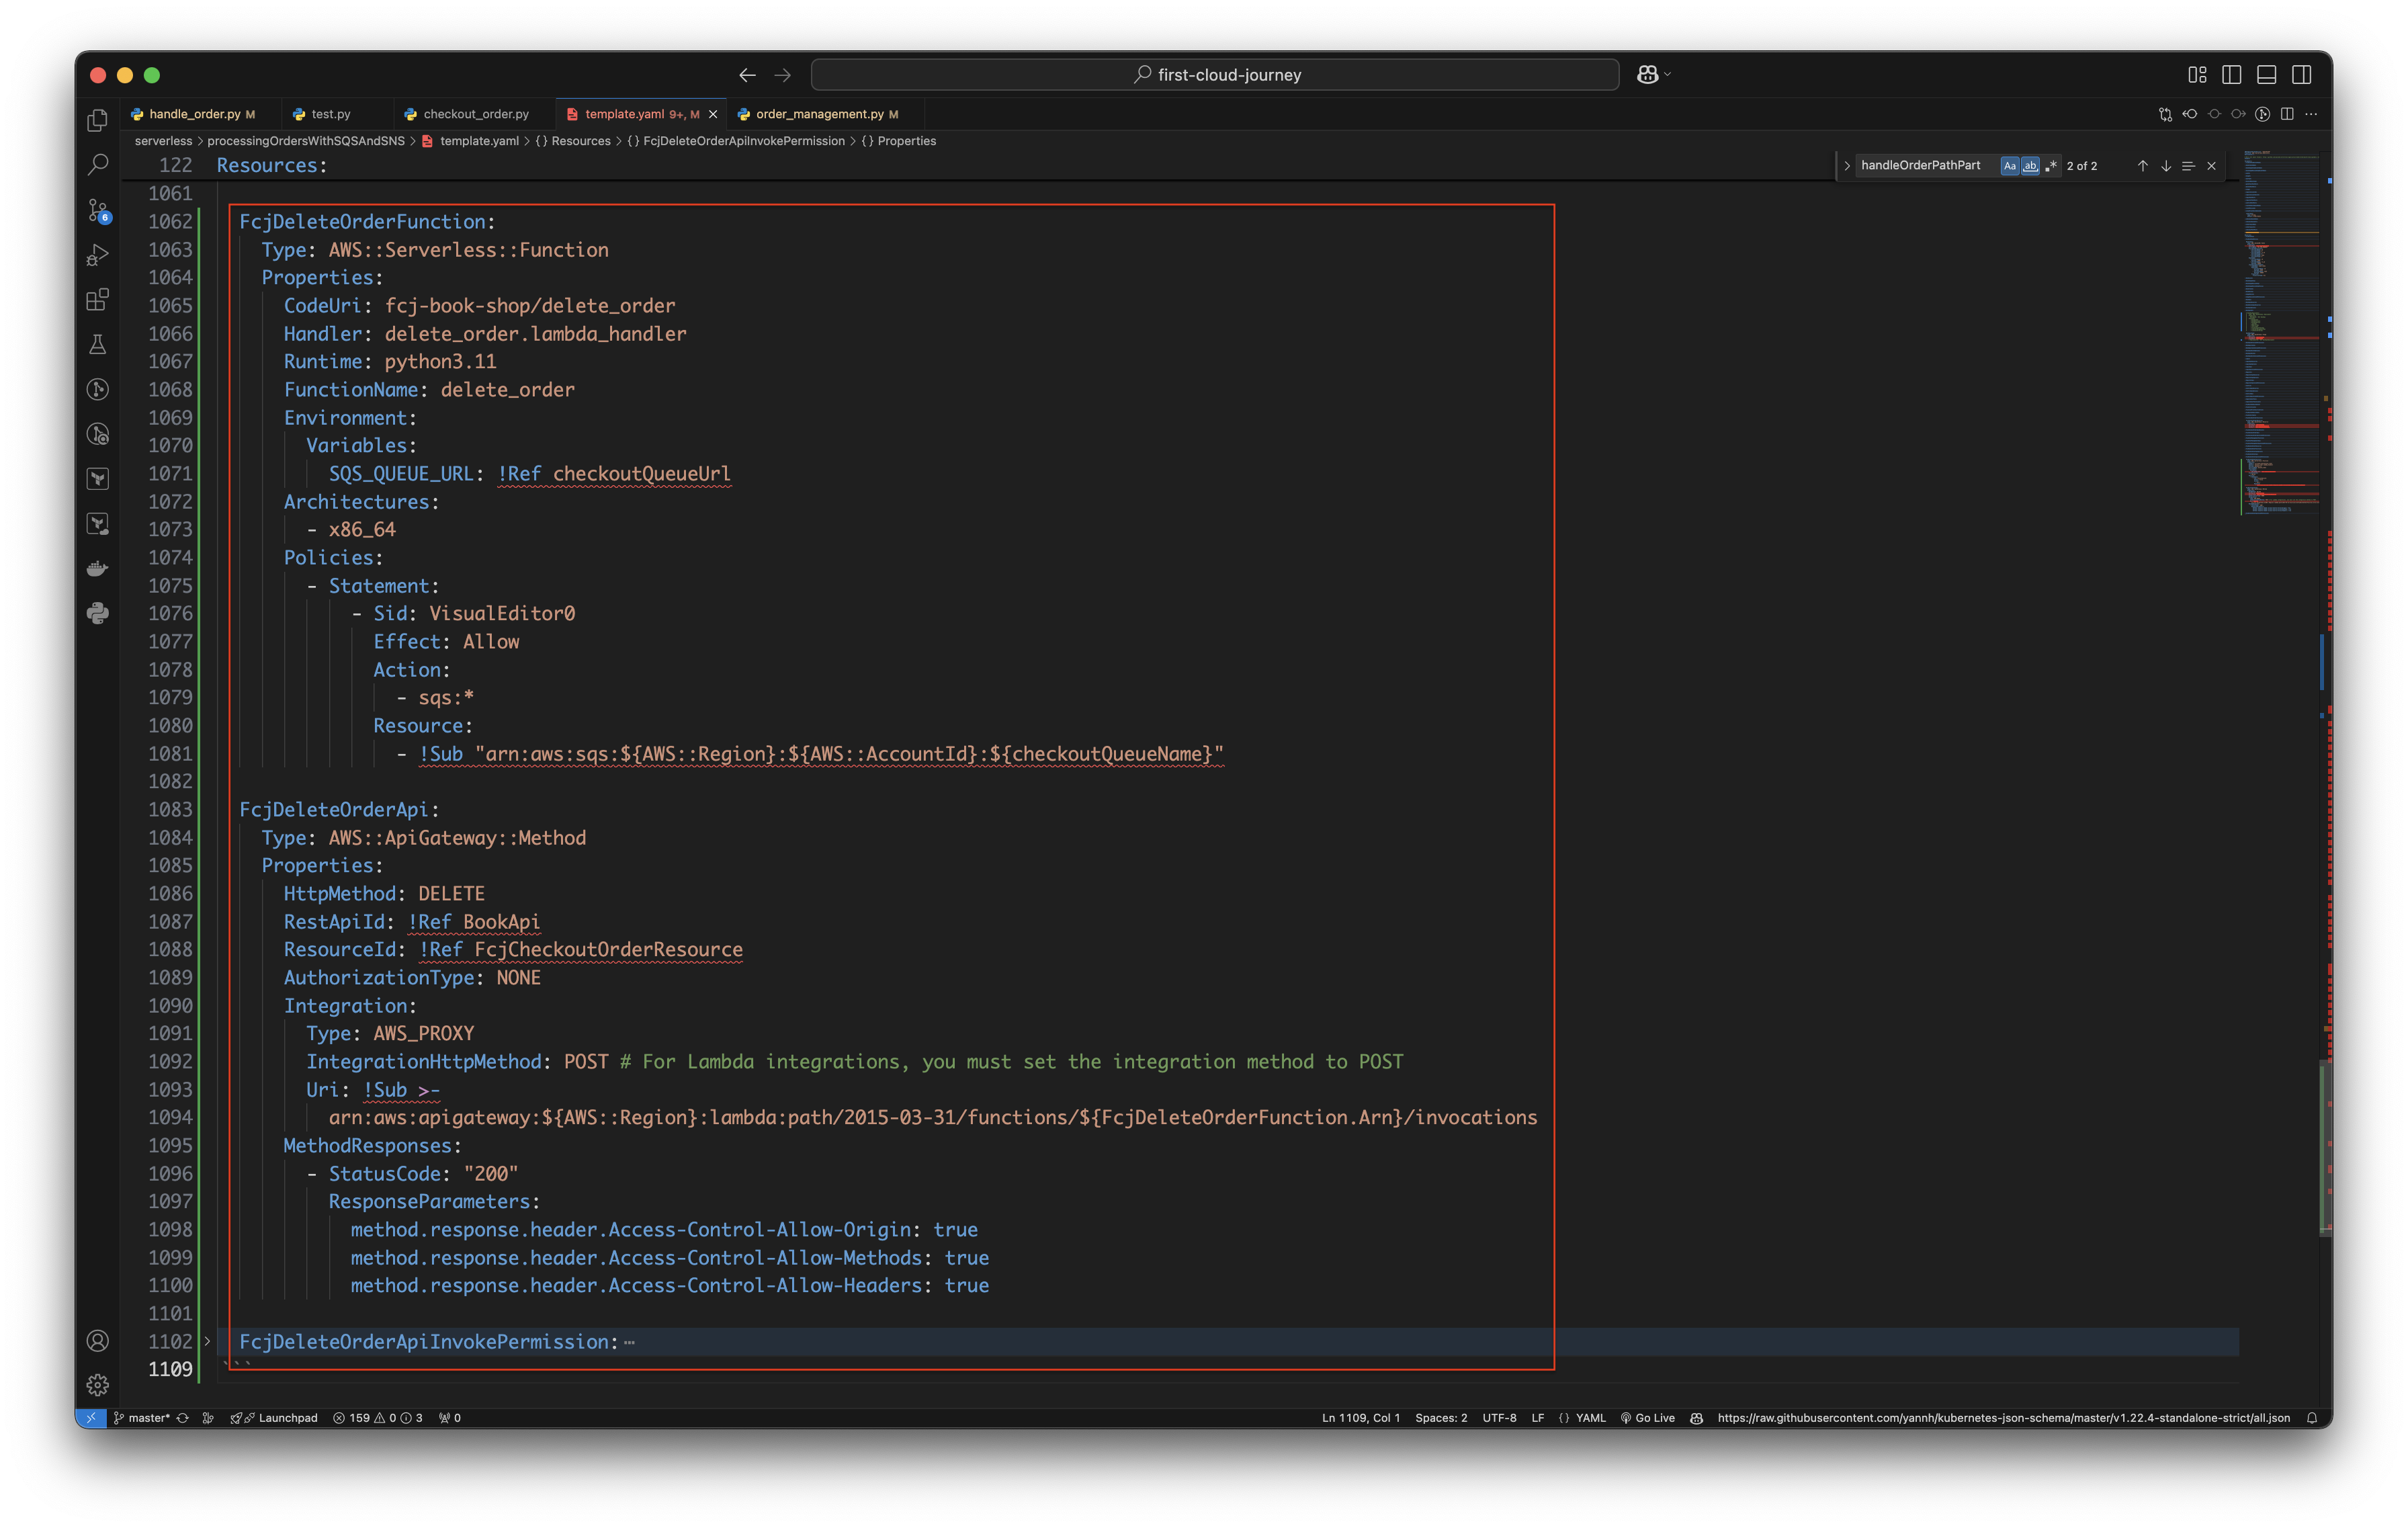The height and width of the screenshot is (1528, 2408).
Task: Split the editor to the right
Action: pyautogui.click(x=2287, y=114)
